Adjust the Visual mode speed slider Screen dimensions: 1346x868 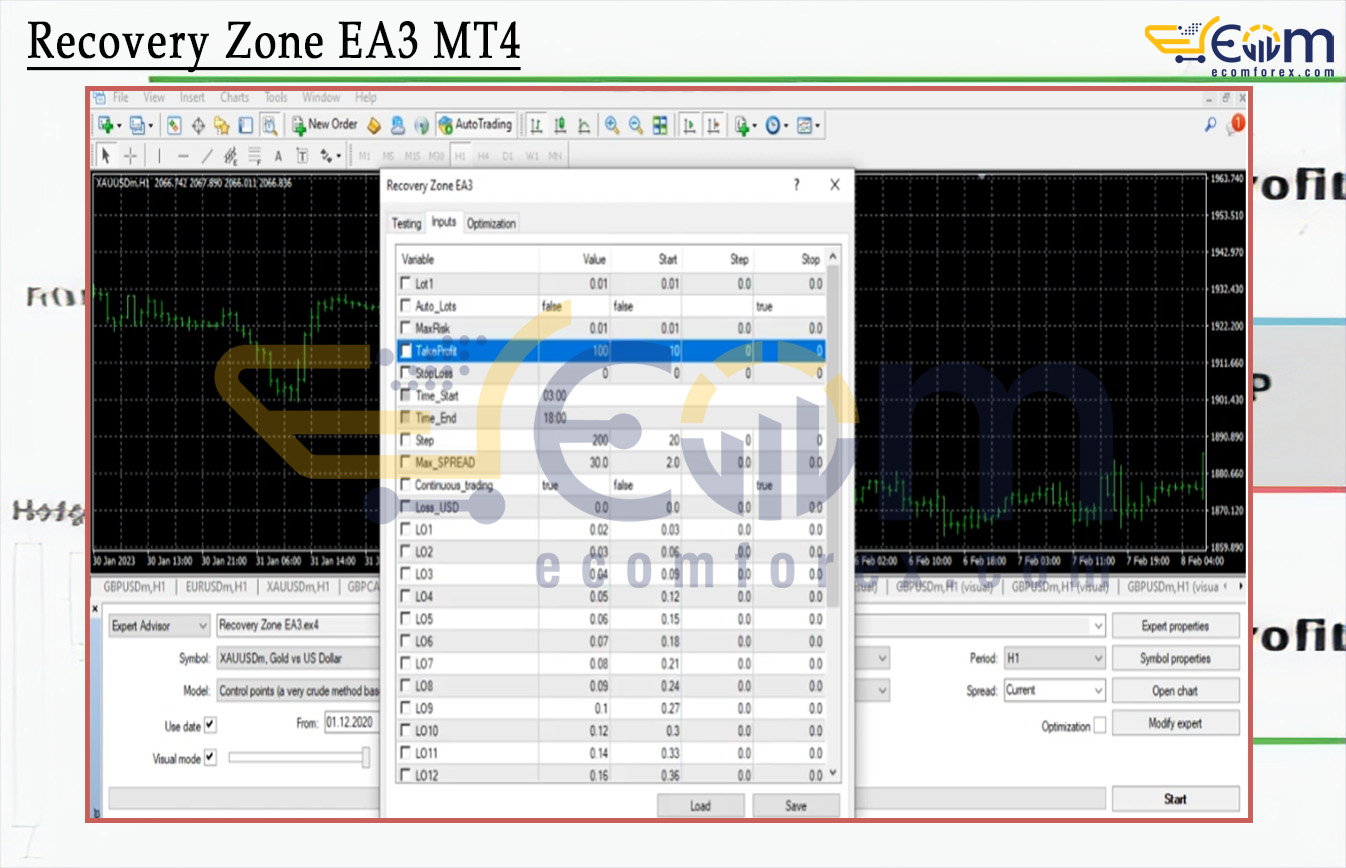(366, 758)
